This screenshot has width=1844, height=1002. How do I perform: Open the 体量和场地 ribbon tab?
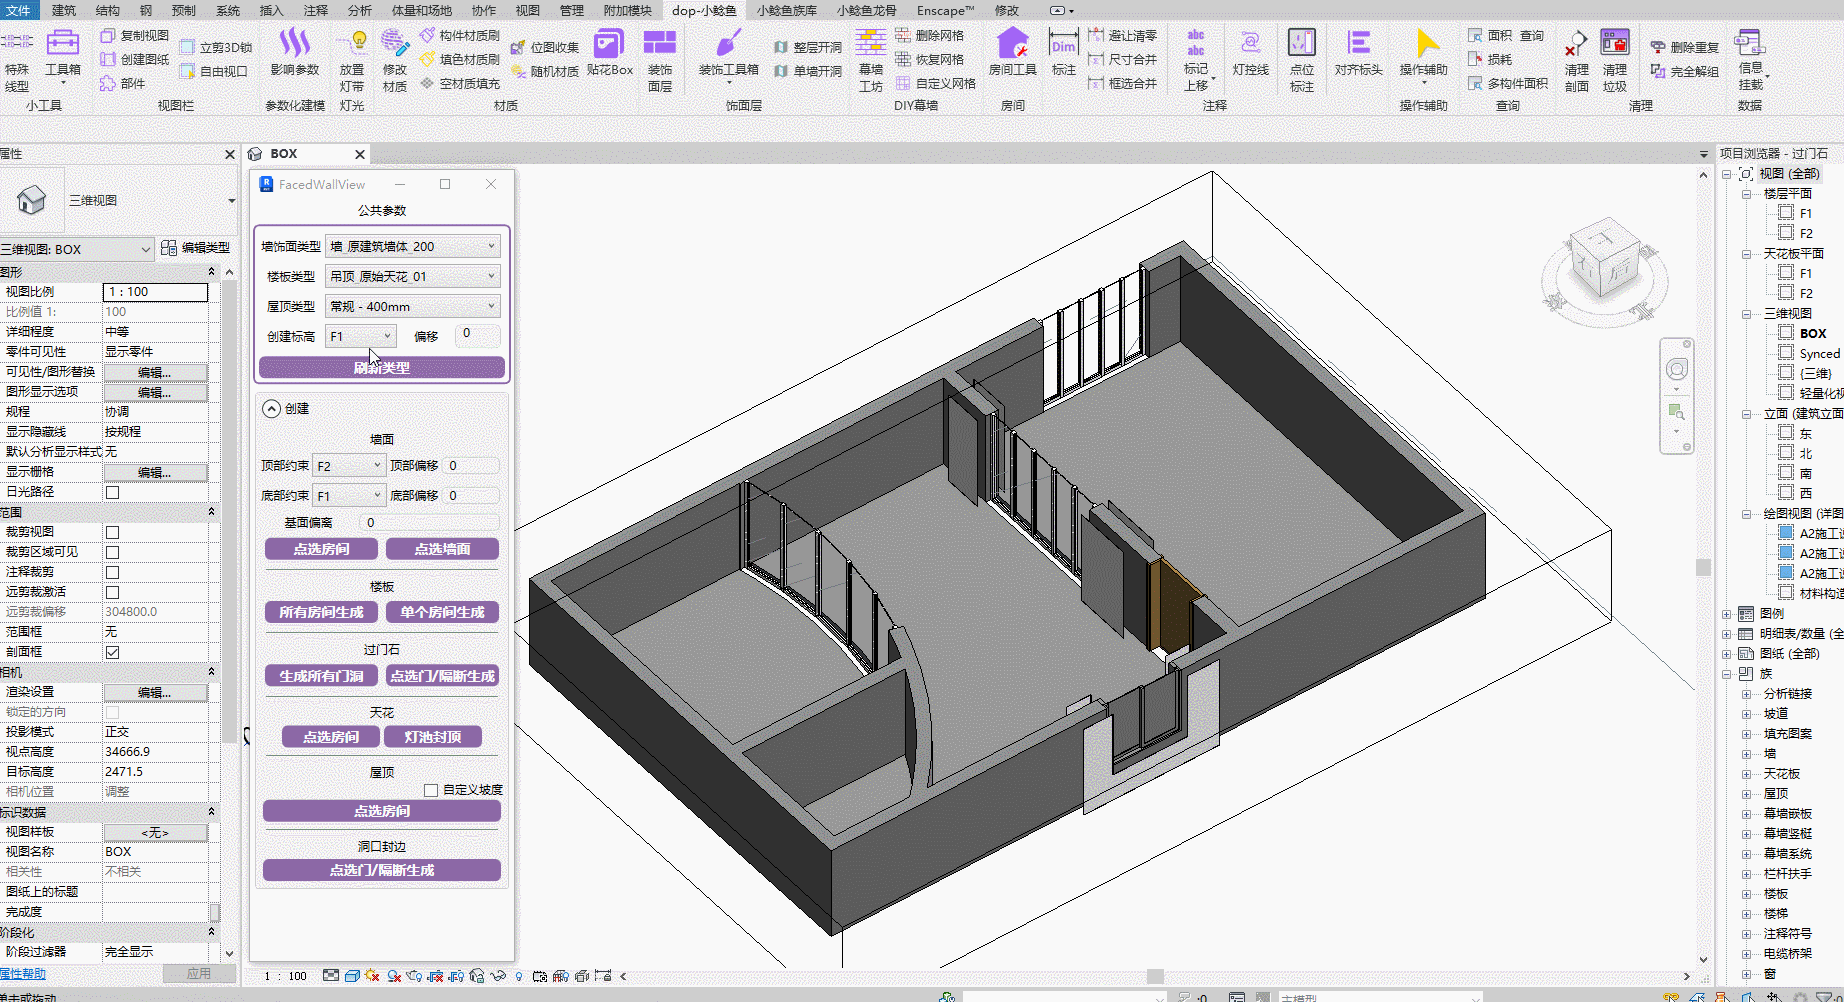pyautogui.click(x=421, y=10)
